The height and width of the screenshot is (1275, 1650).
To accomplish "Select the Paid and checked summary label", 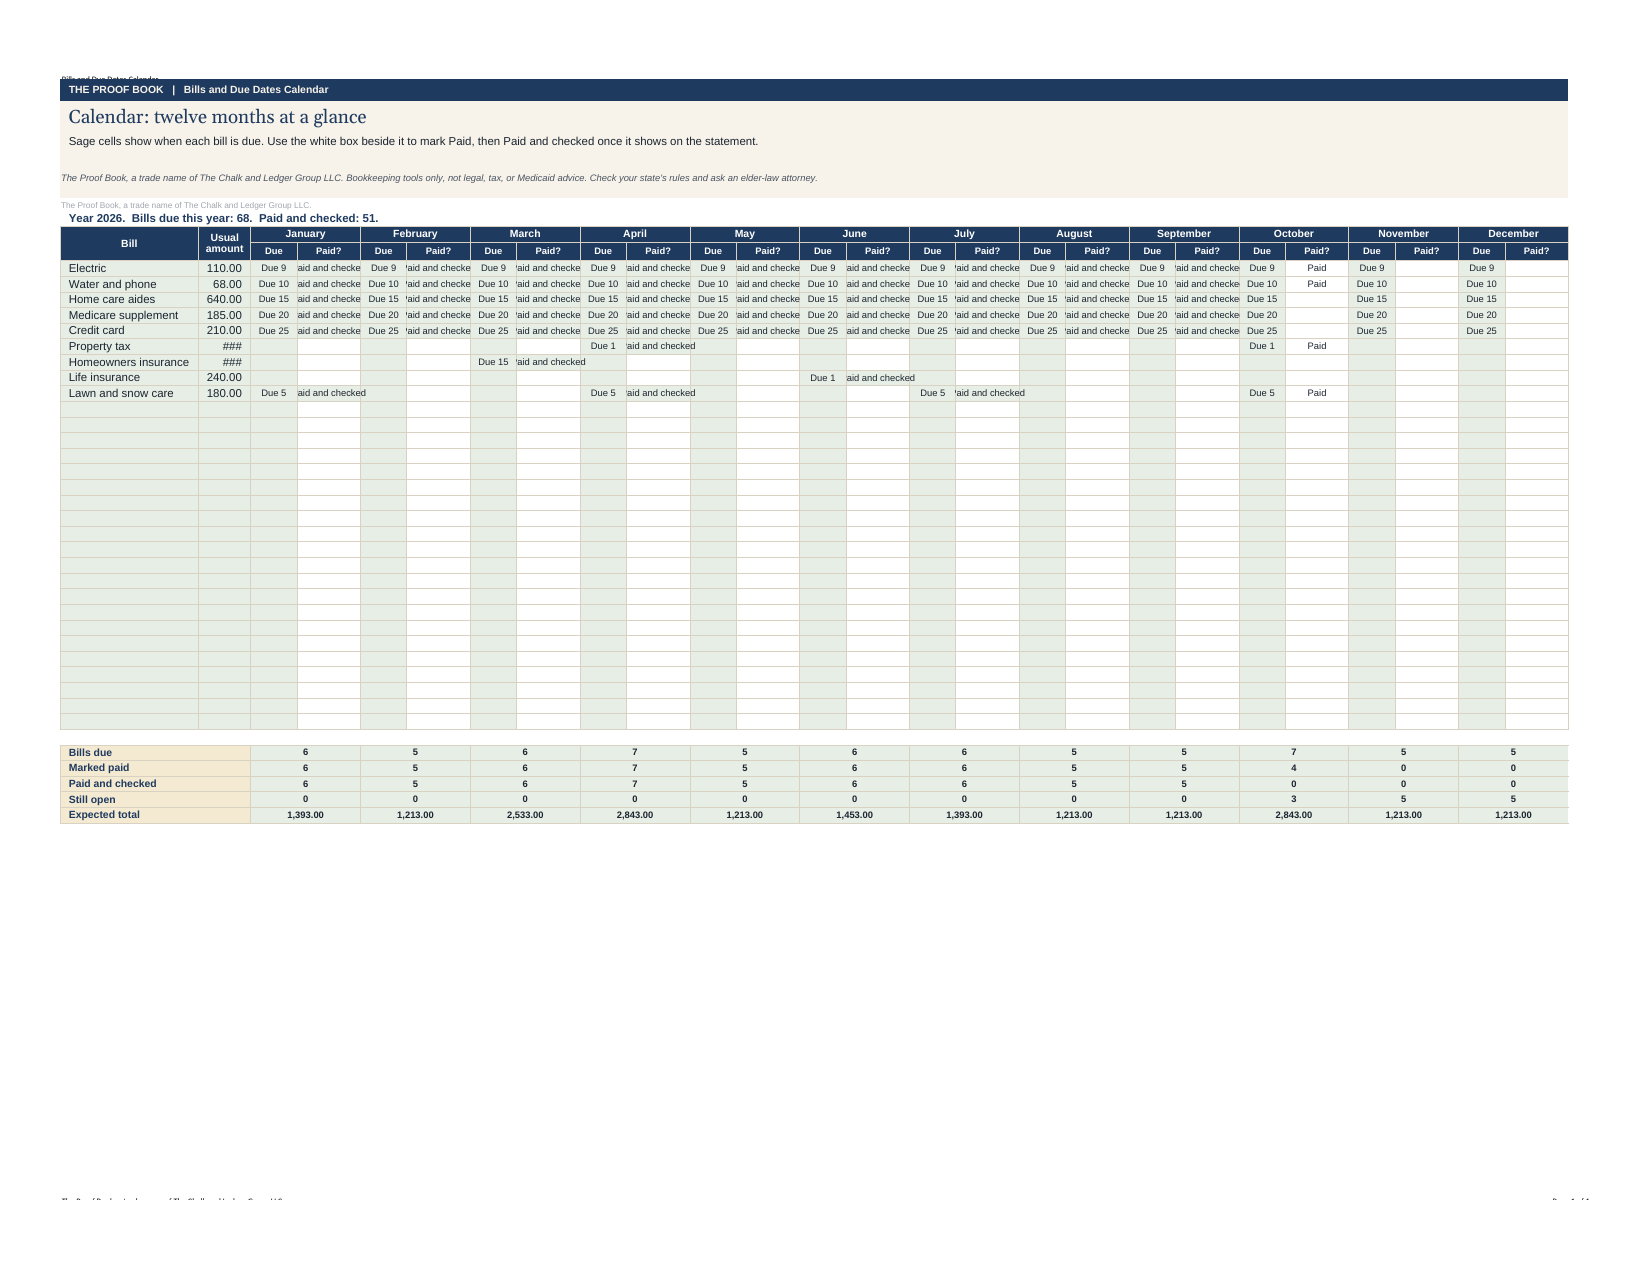I will 155,784.
